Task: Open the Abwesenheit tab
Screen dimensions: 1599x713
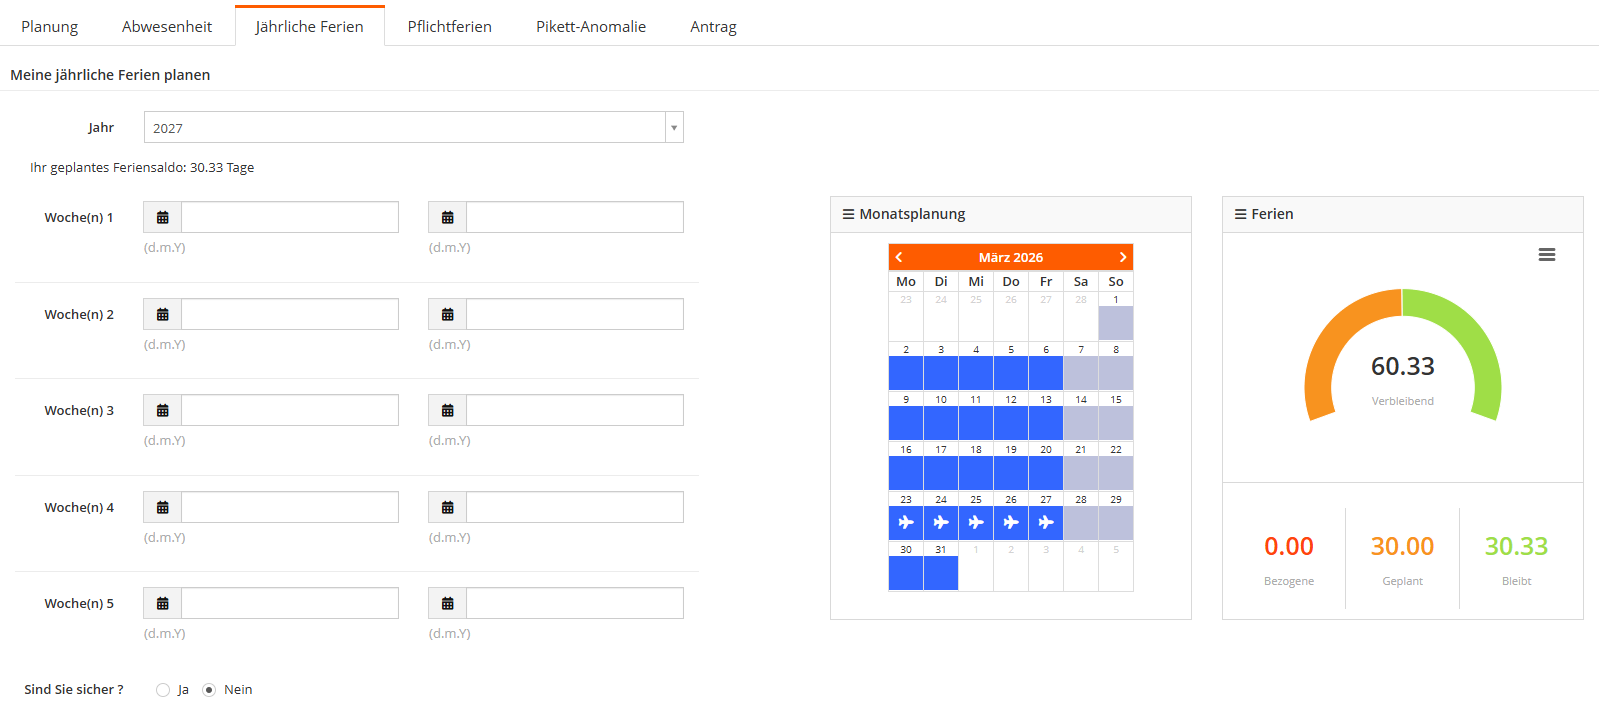Action: click(x=167, y=27)
